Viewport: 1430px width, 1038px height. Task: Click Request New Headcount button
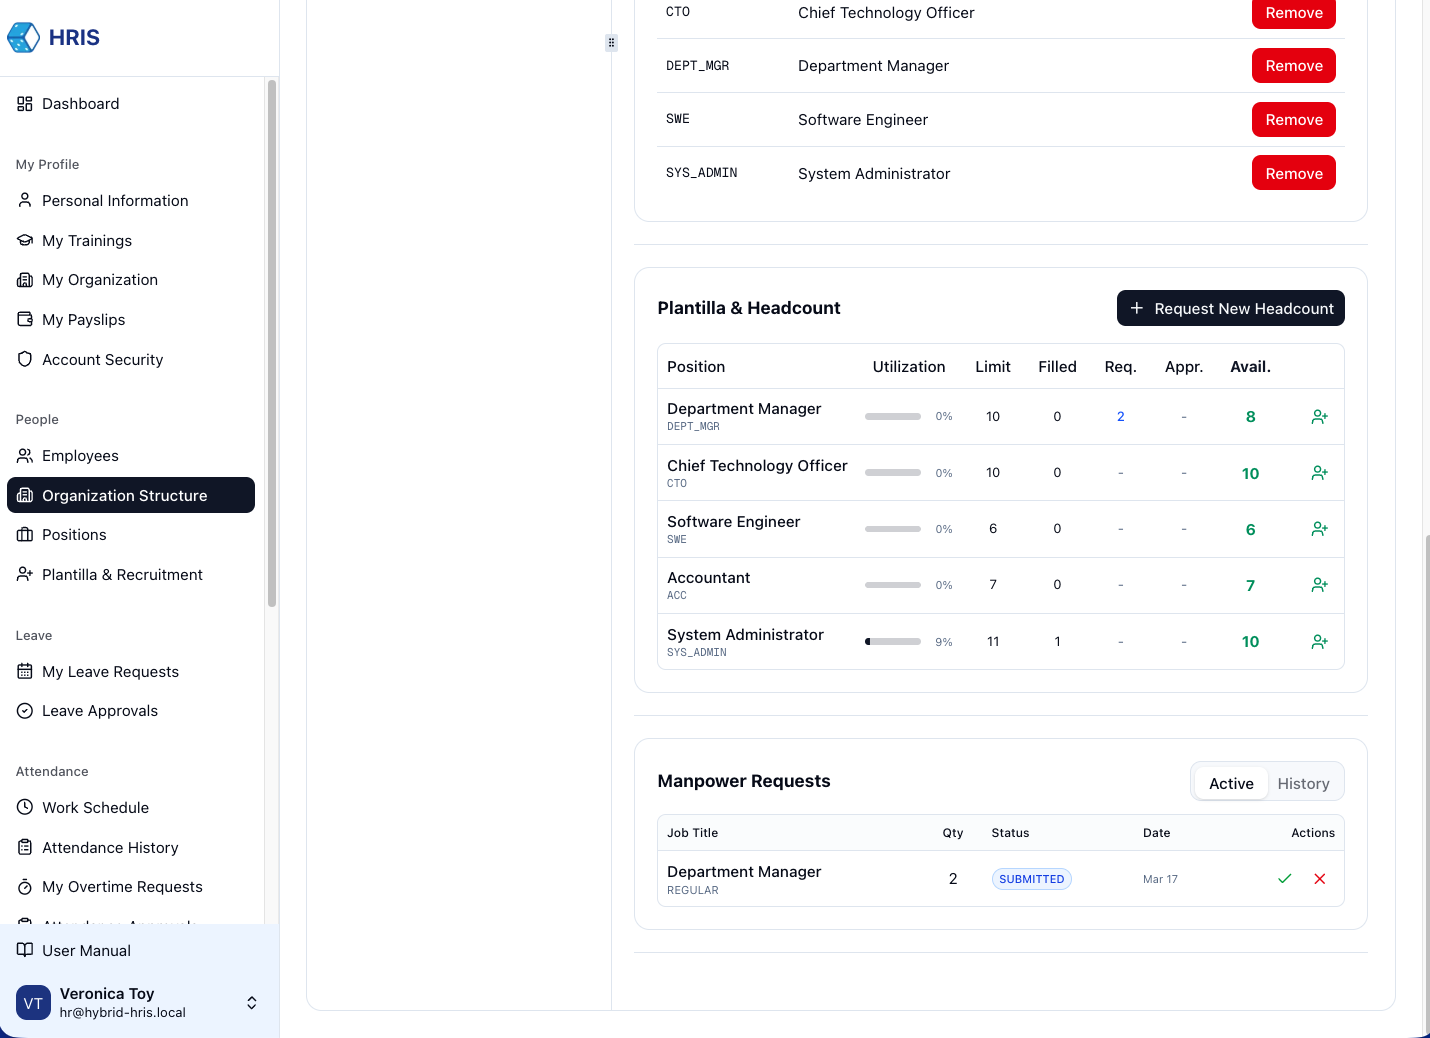click(x=1230, y=309)
